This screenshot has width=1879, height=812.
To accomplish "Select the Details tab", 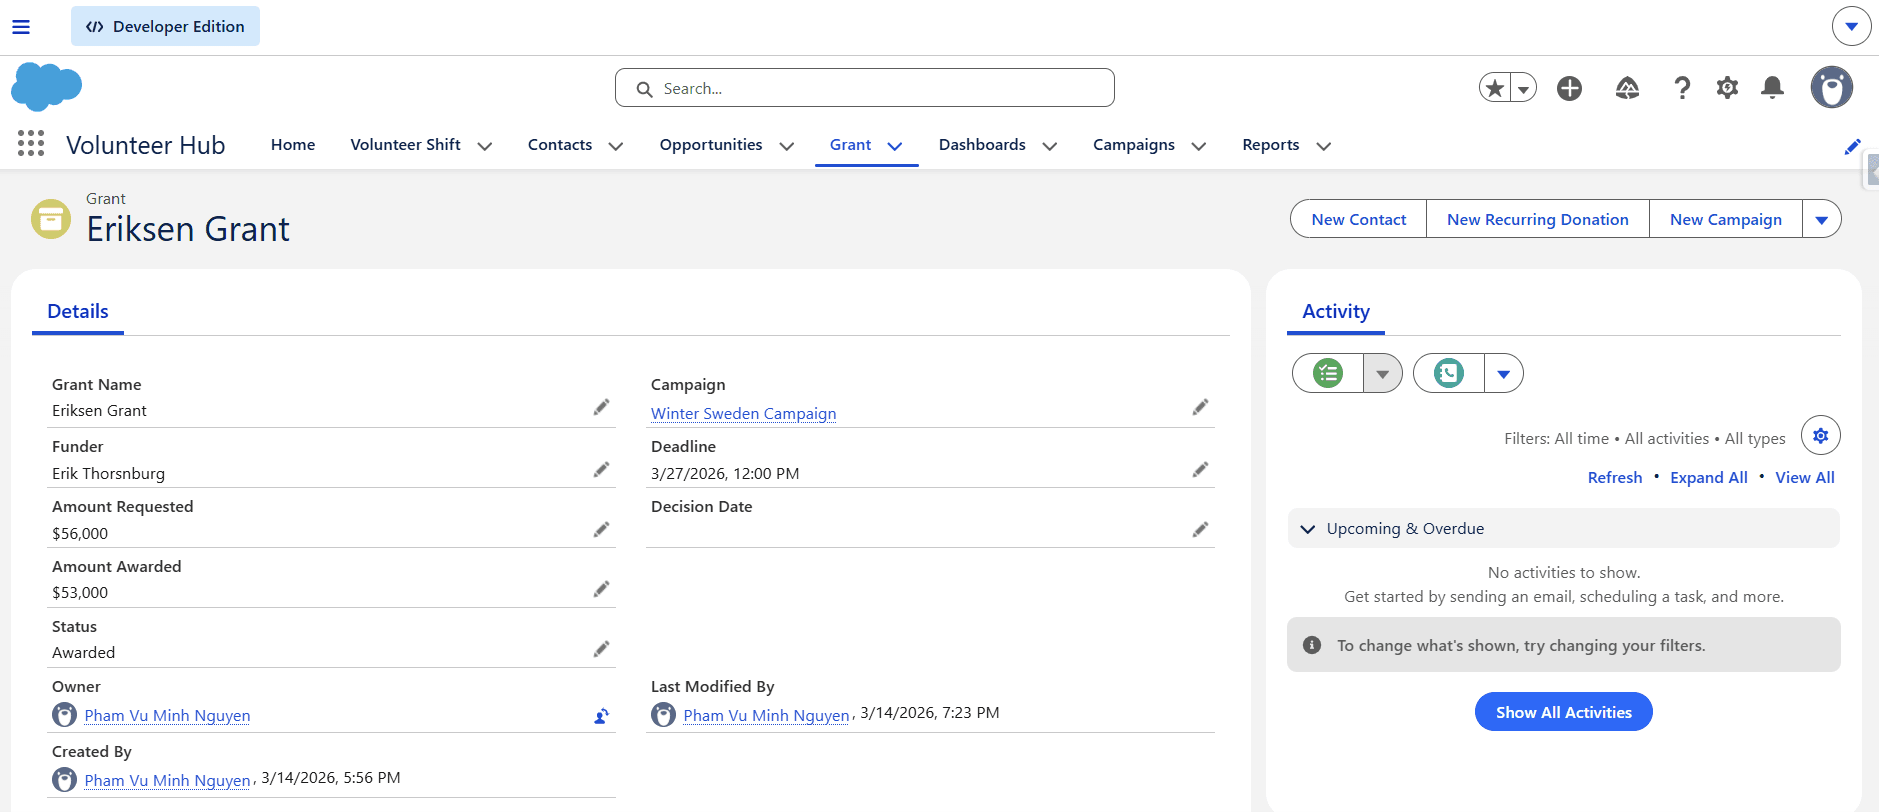I will (78, 311).
